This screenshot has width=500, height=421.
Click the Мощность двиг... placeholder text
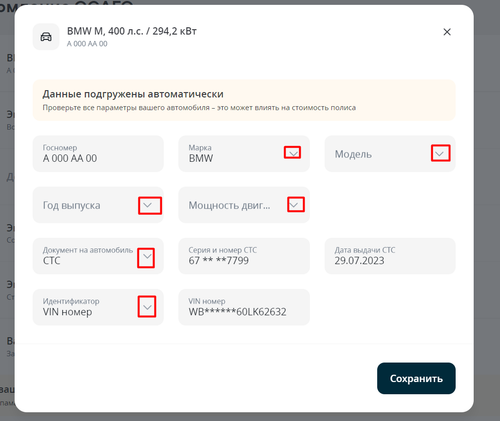230,206
